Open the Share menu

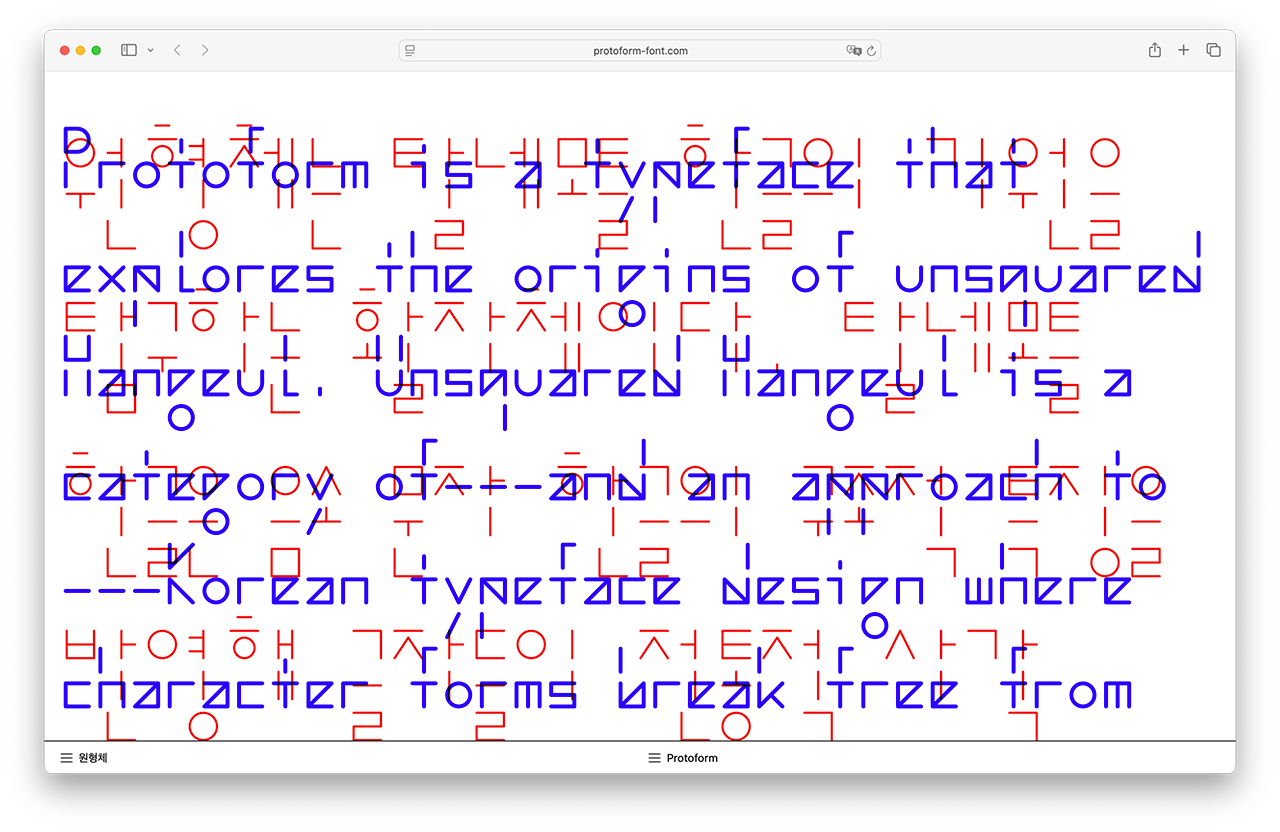coord(1154,50)
